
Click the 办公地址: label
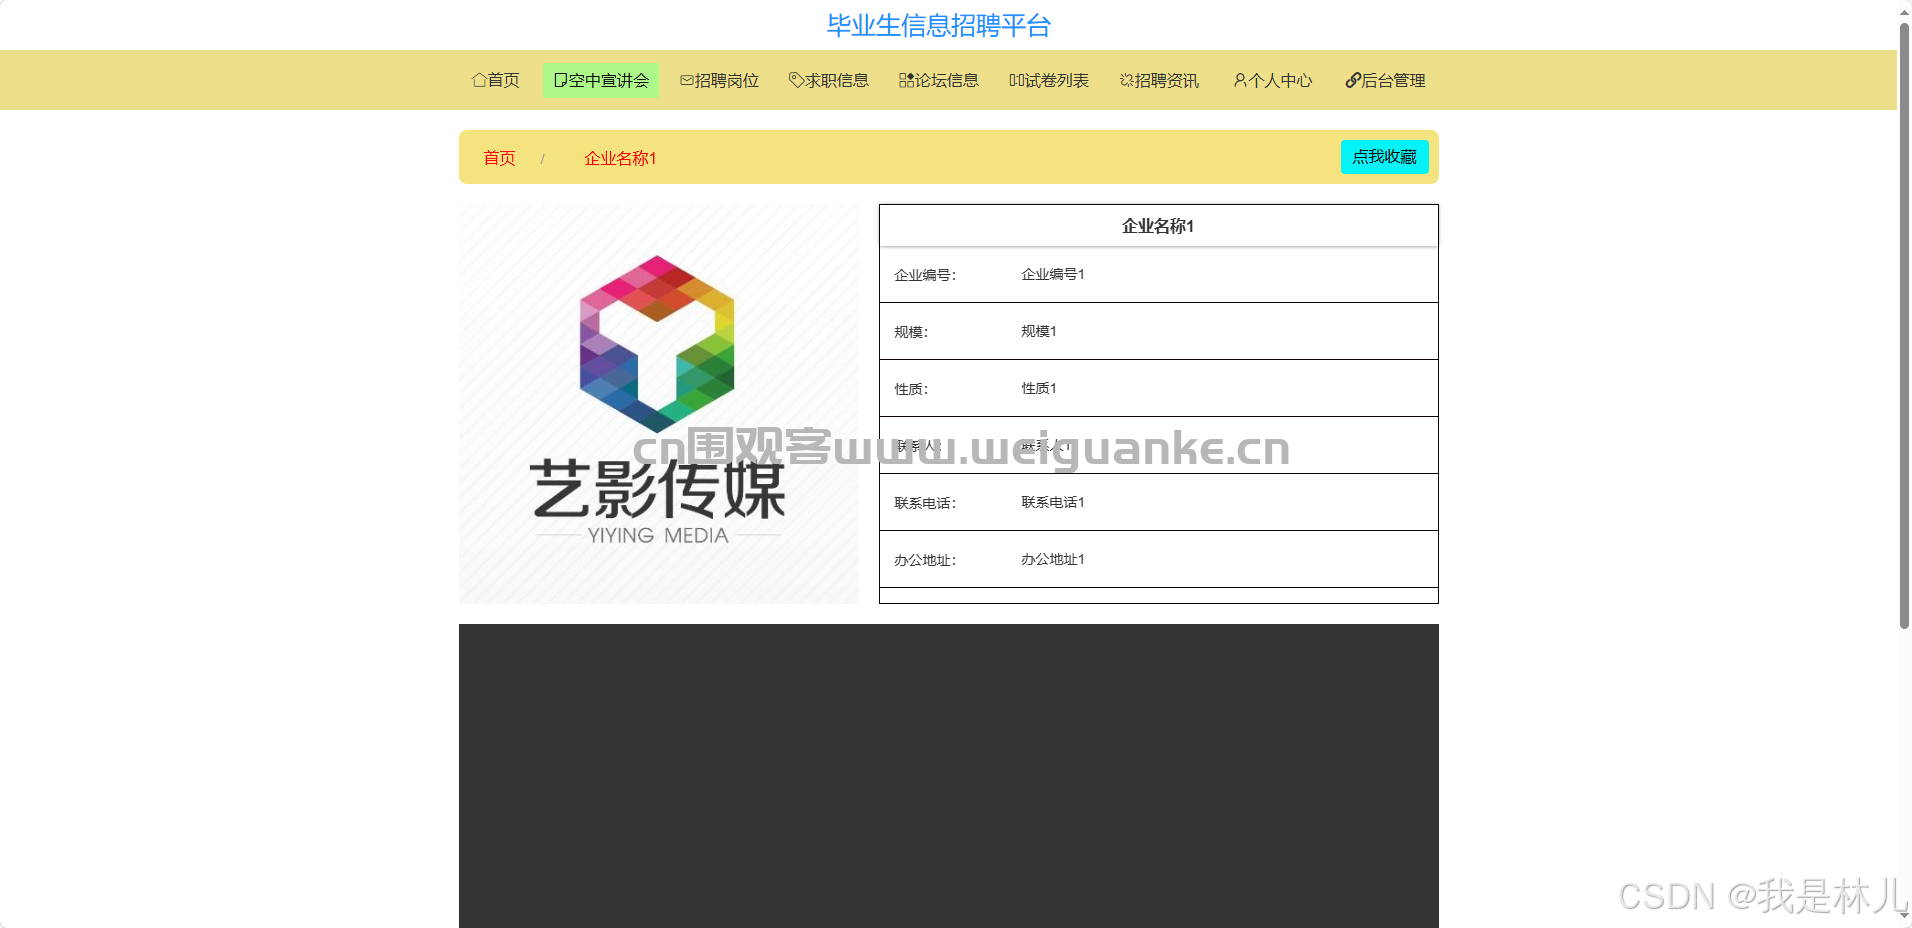pyautogui.click(x=925, y=560)
